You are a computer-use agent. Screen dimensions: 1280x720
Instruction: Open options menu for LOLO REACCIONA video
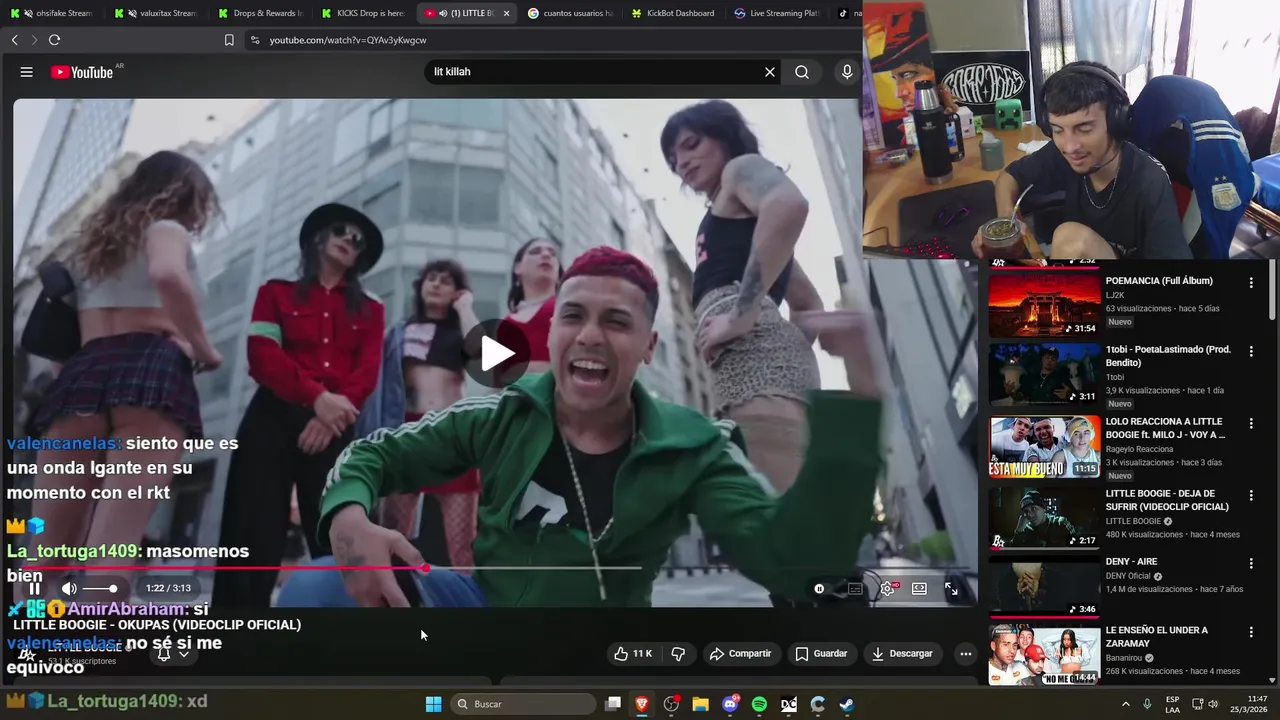pyautogui.click(x=1250, y=424)
